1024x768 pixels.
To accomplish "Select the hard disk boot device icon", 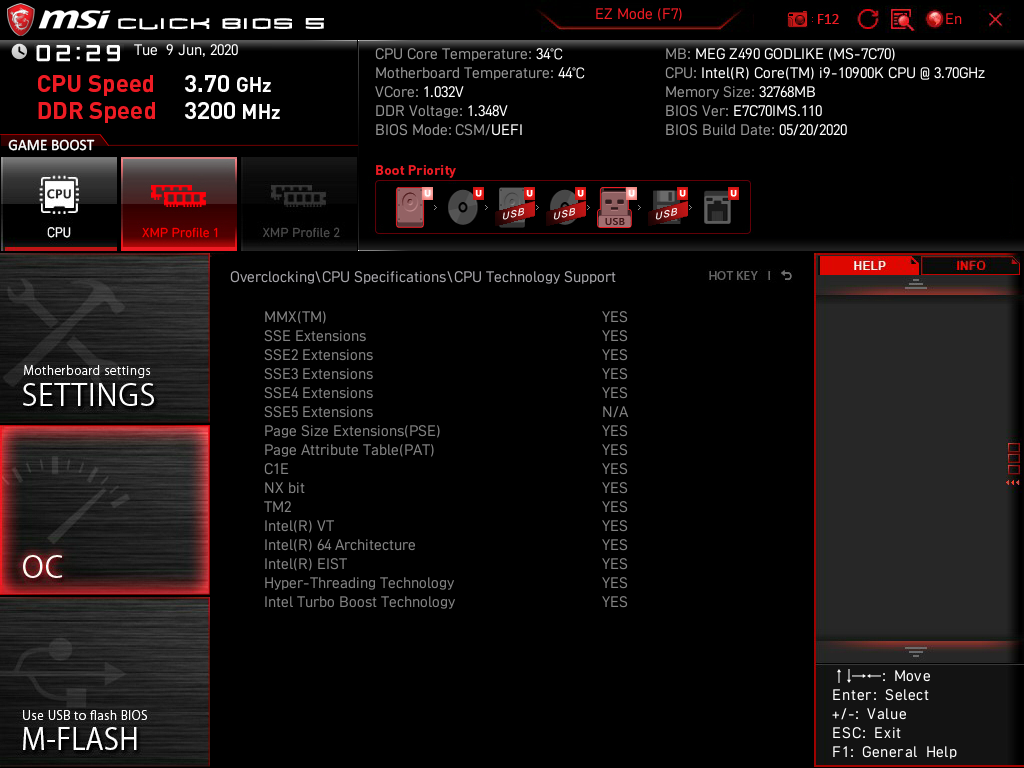I will (x=413, y=207).
